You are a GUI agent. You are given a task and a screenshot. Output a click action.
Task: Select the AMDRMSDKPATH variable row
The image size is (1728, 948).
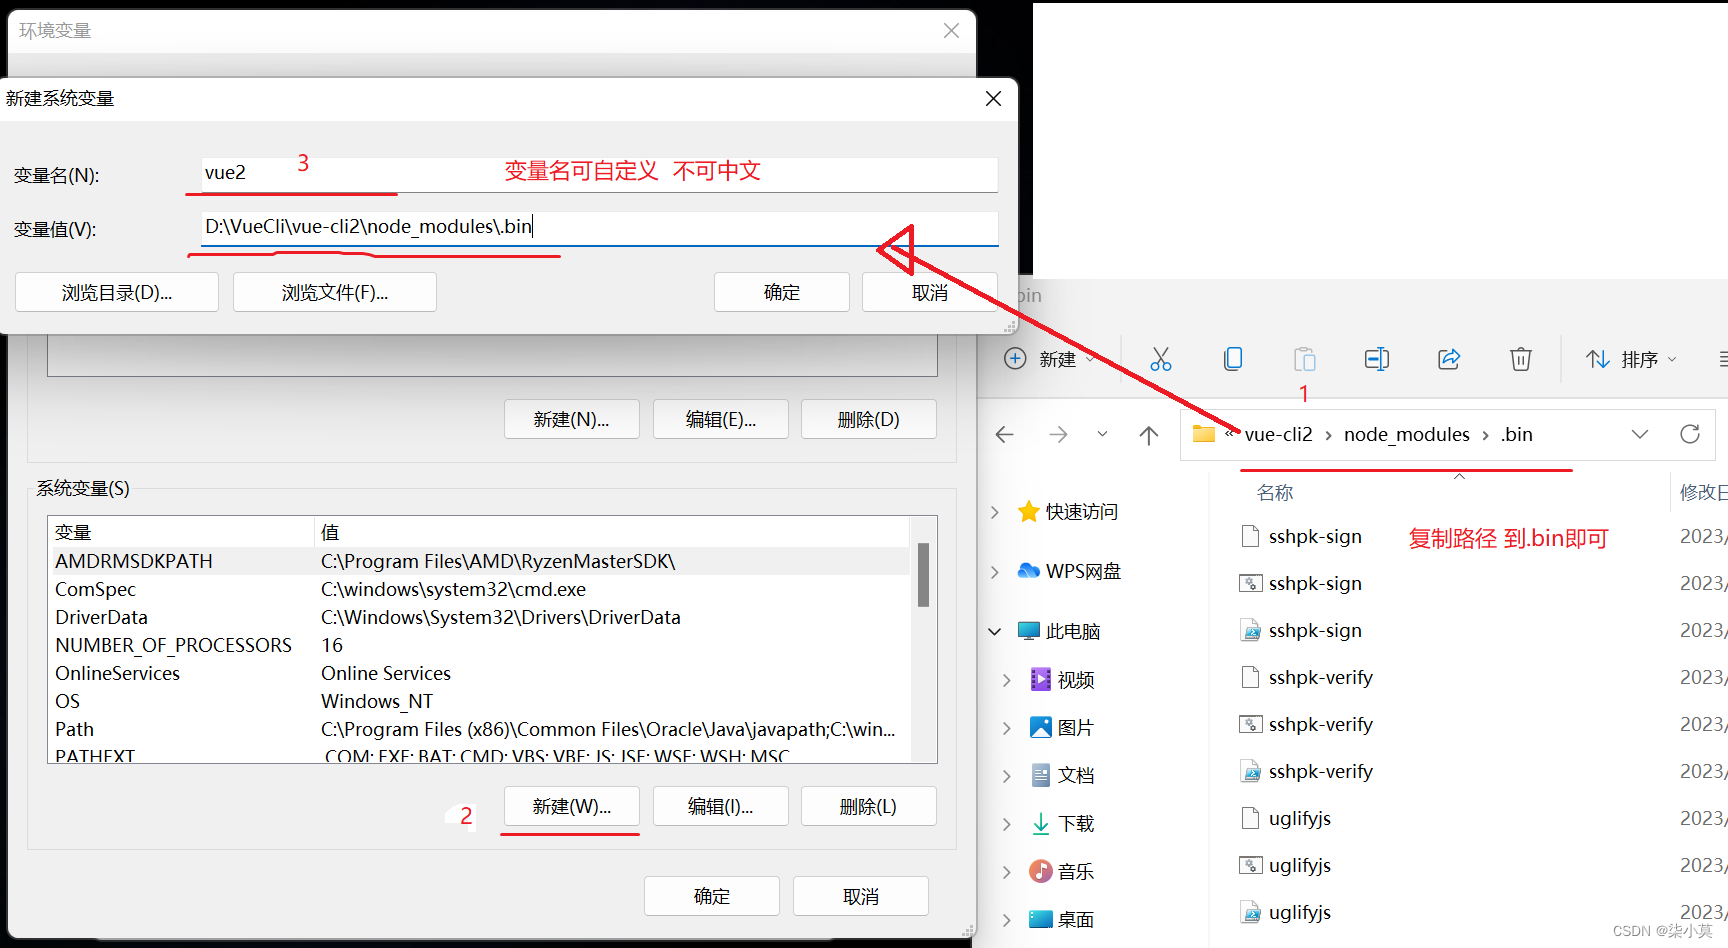(x=479, y=561)
